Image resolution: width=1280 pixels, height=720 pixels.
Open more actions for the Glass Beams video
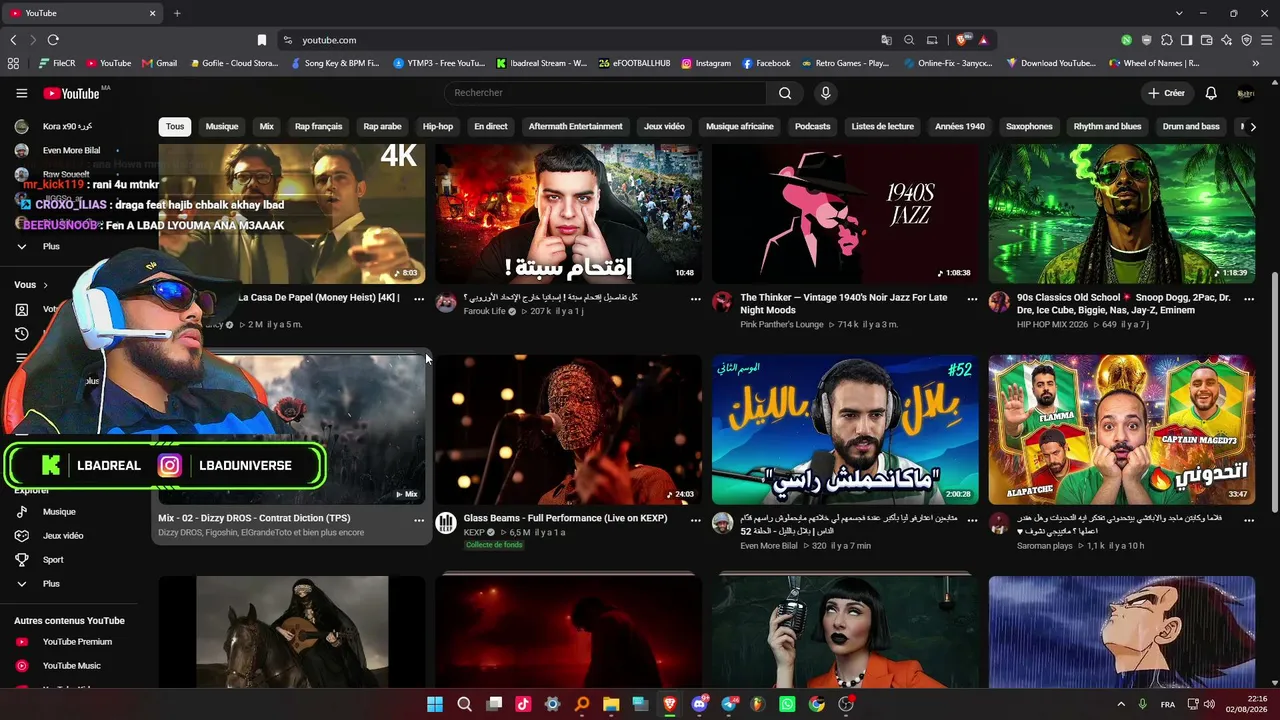pos(695,520)
